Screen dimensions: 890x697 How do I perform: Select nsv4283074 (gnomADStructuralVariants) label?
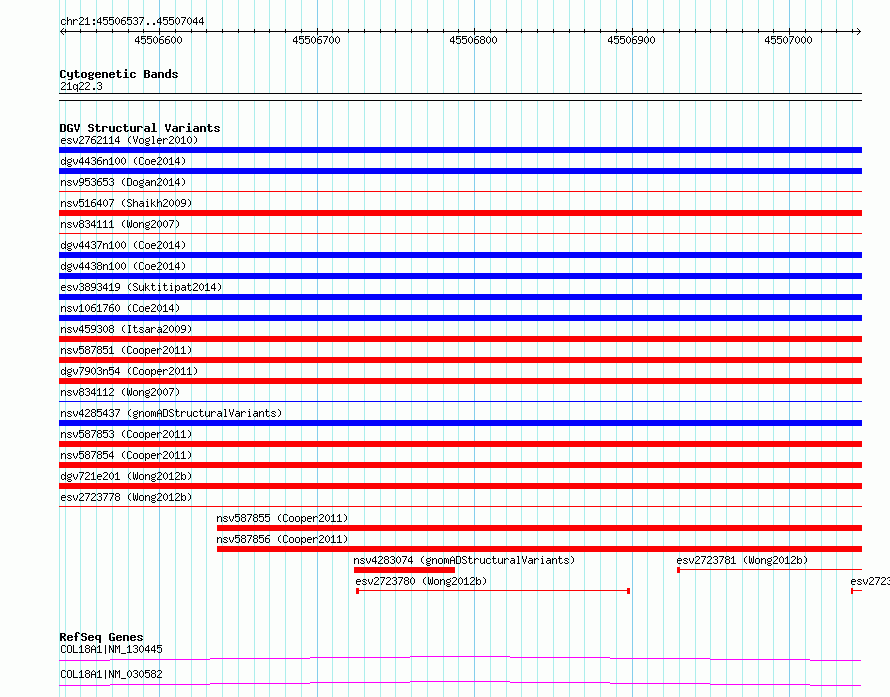tap(464, 560)
